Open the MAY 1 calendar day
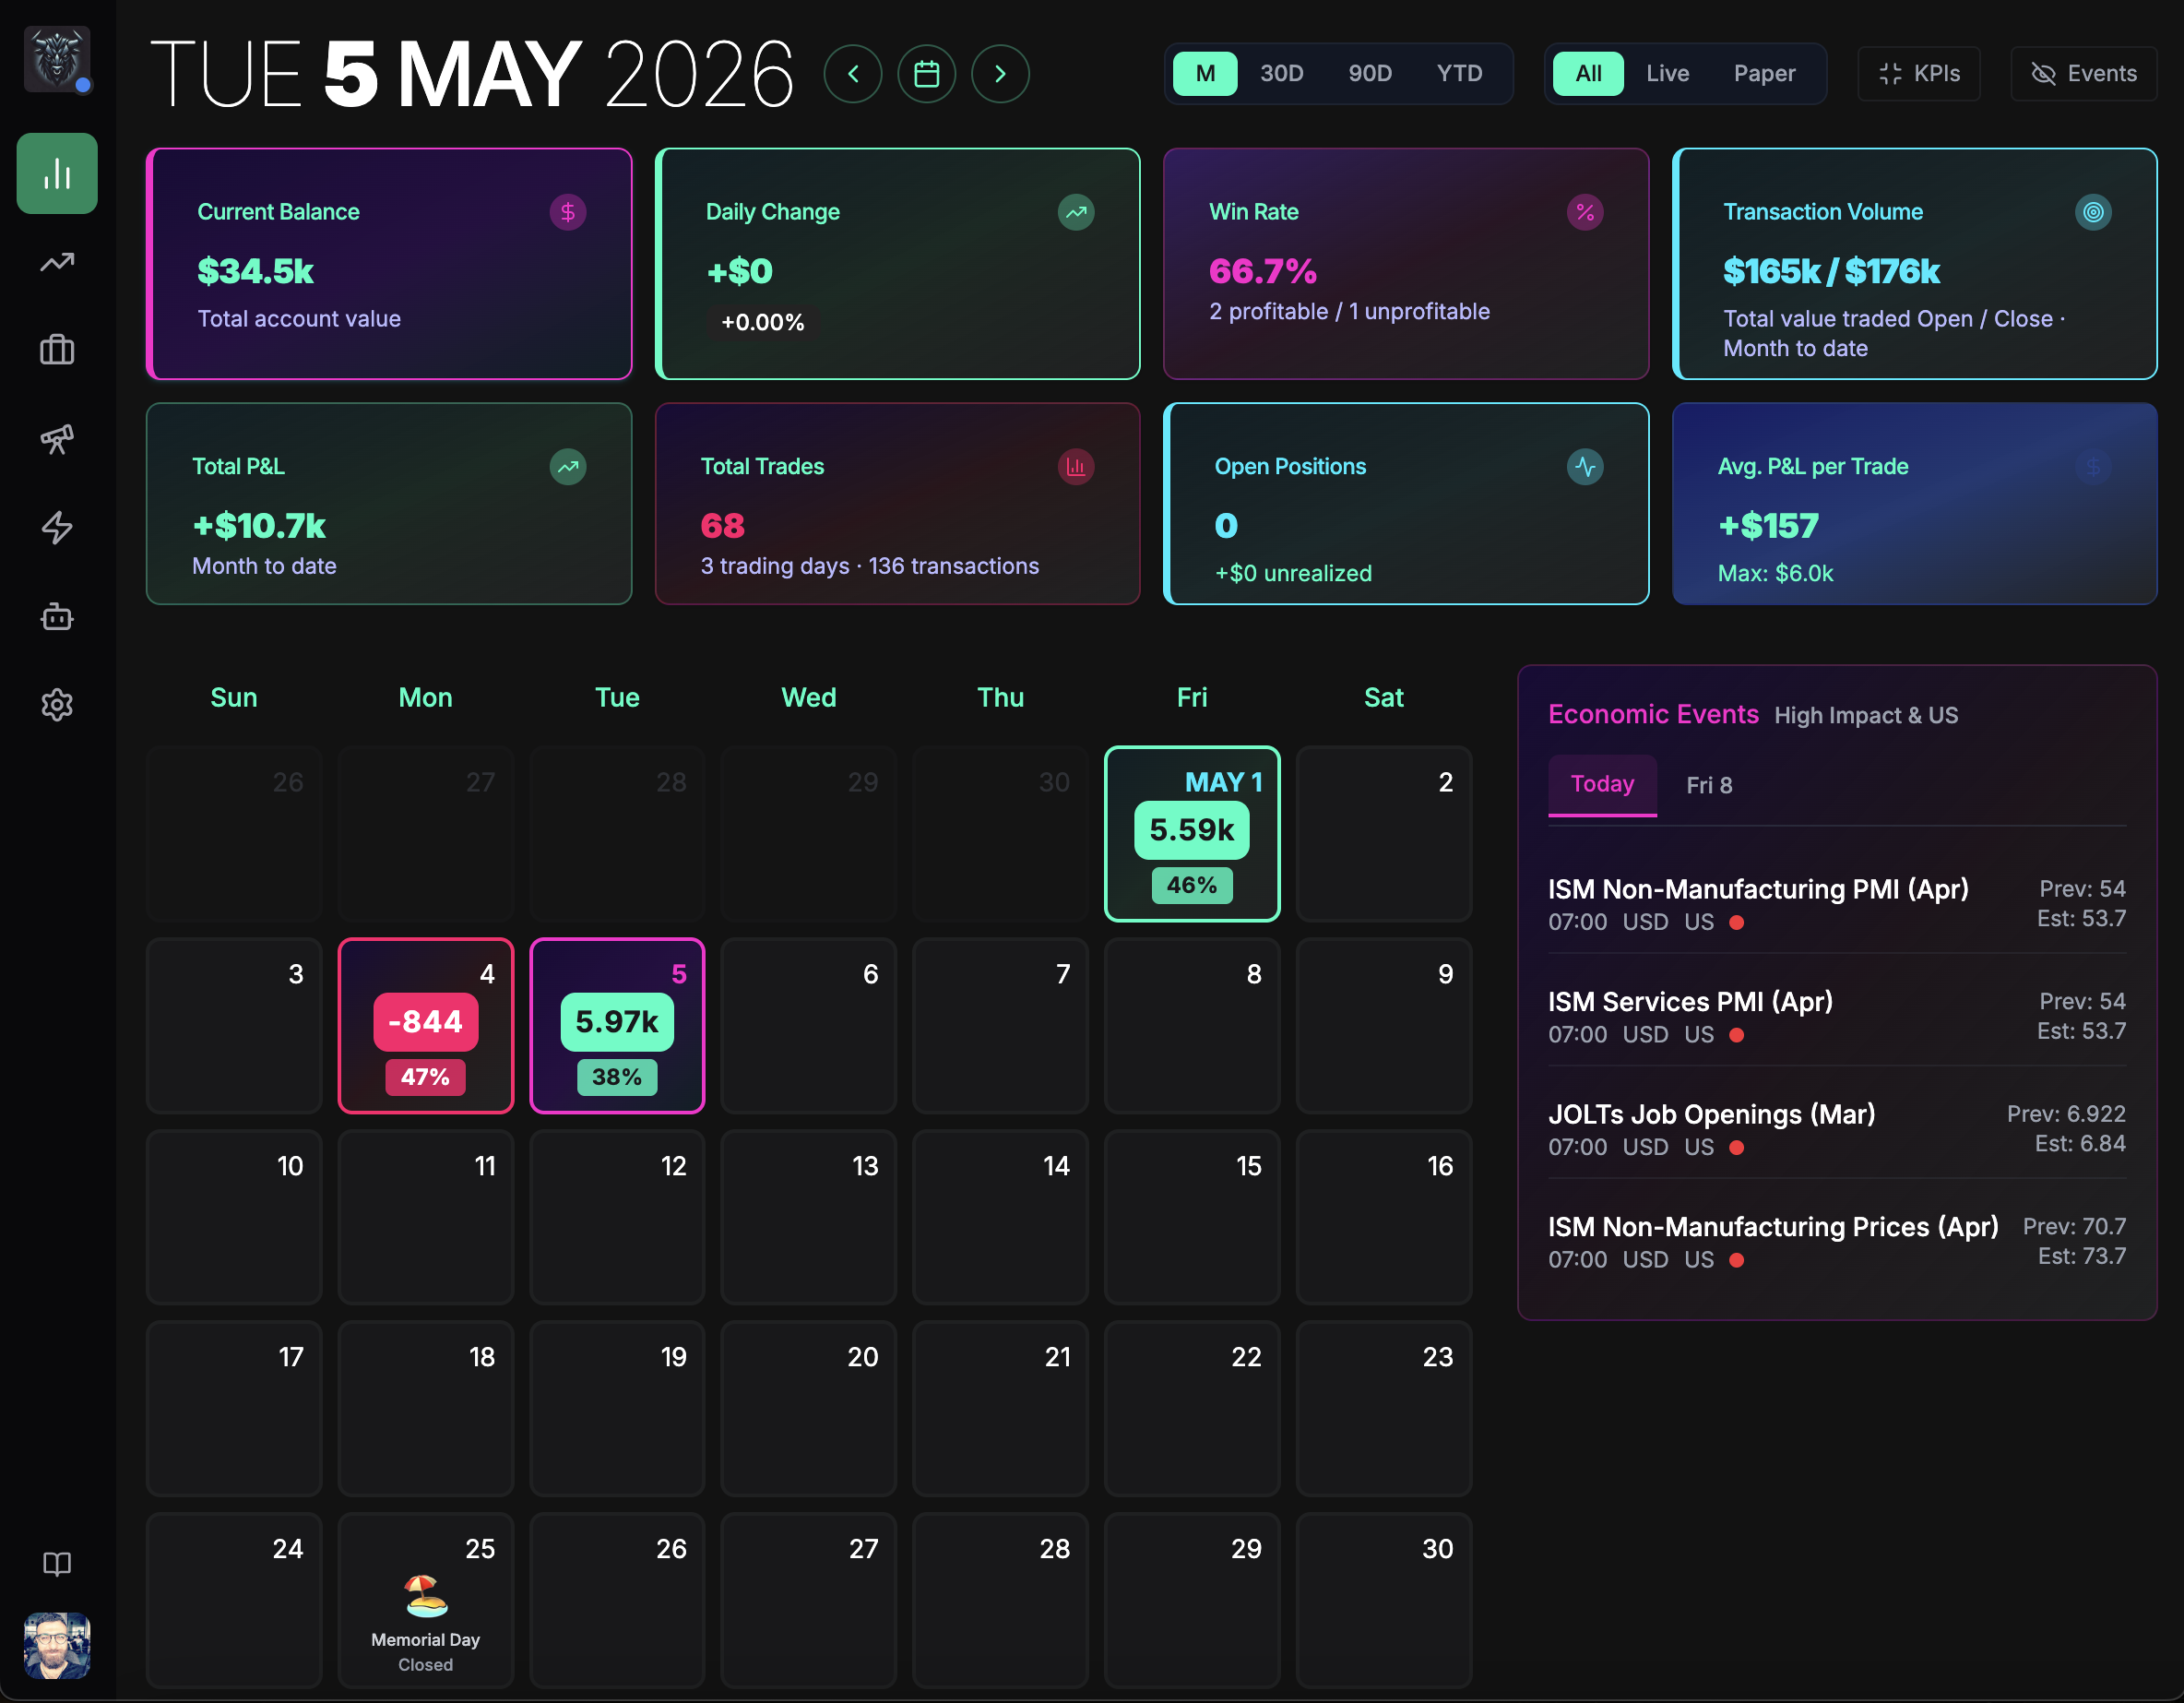The width and height of the screenshot is (2184, 1703). (x=1192, y=834)
